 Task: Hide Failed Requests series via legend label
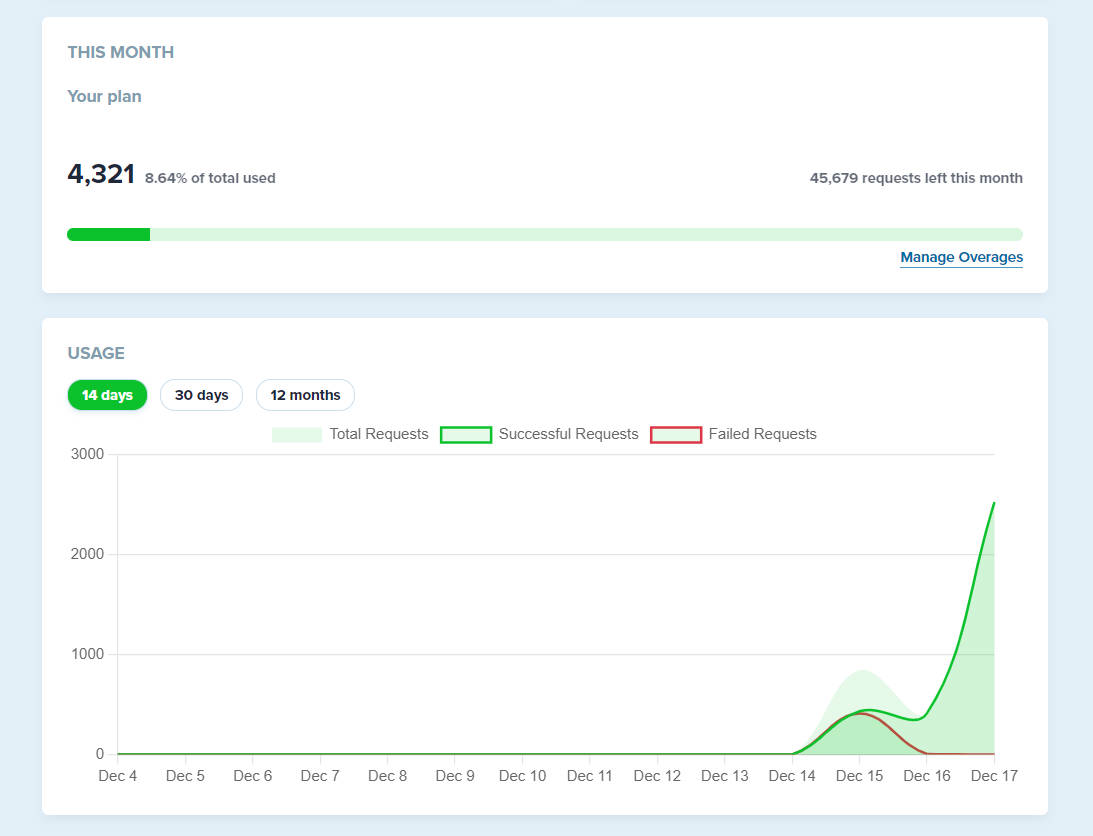(x=762, y=434)
